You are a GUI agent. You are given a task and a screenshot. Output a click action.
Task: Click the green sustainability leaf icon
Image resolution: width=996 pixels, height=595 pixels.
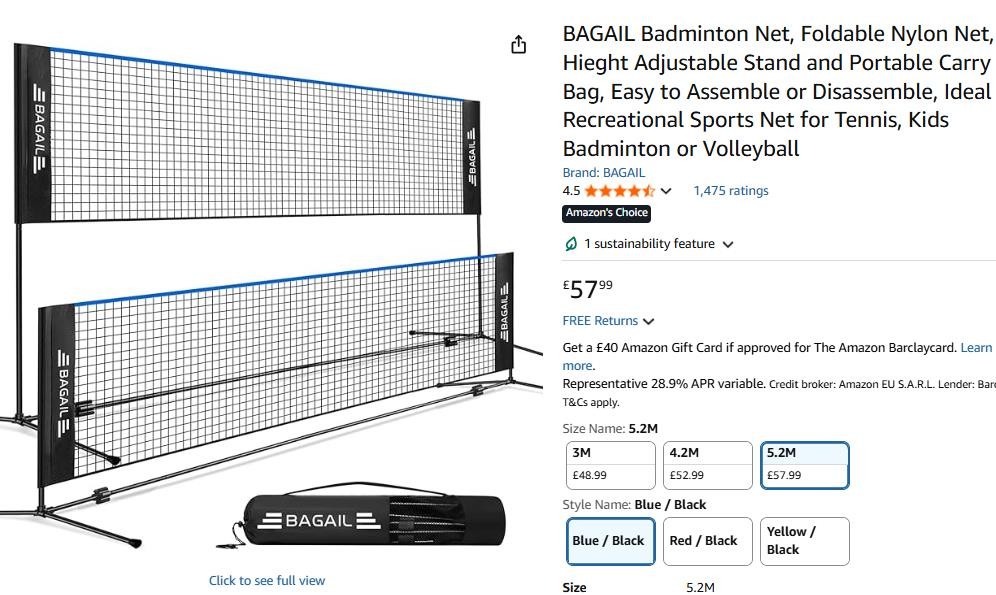click(x=571, y=244)
